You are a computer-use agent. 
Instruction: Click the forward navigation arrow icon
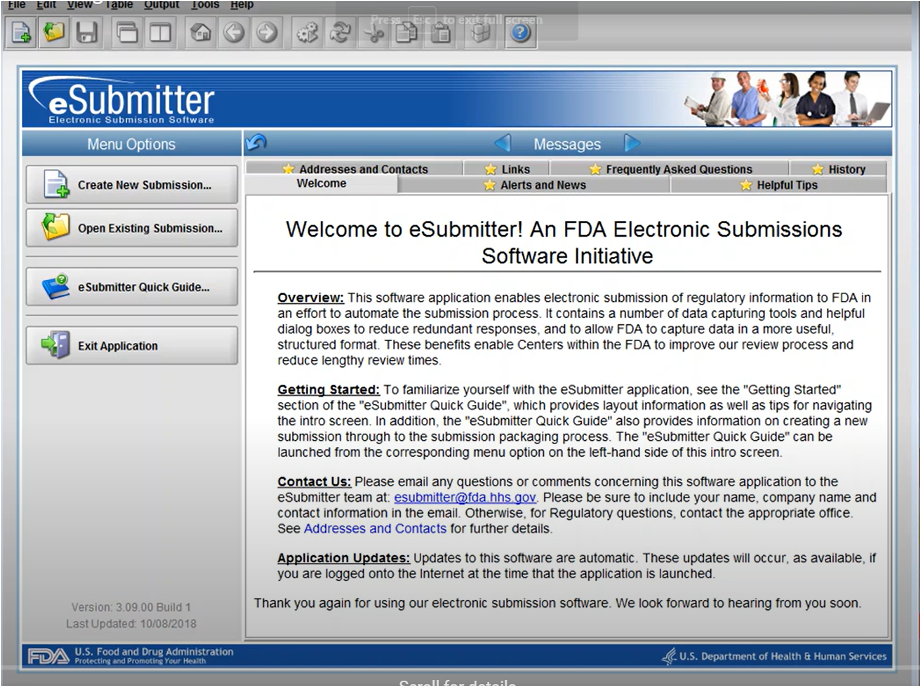[266, 32]
